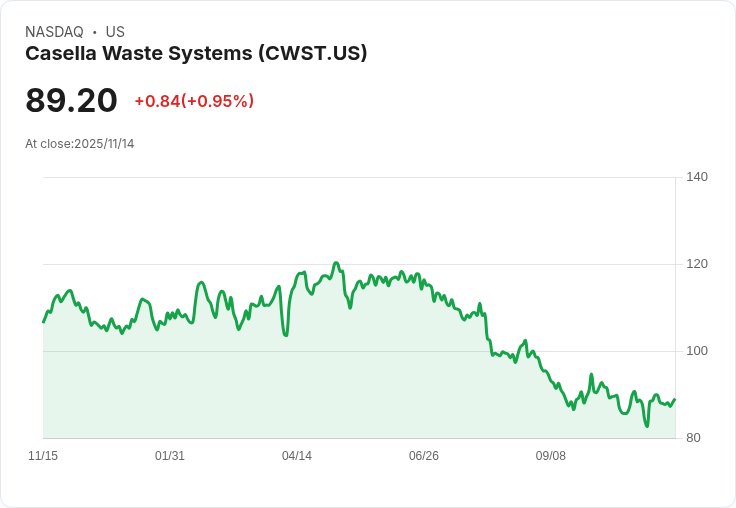Click the 80 price axis label
Viewport: 736px width, 508px height.
(x=693, y=438)
